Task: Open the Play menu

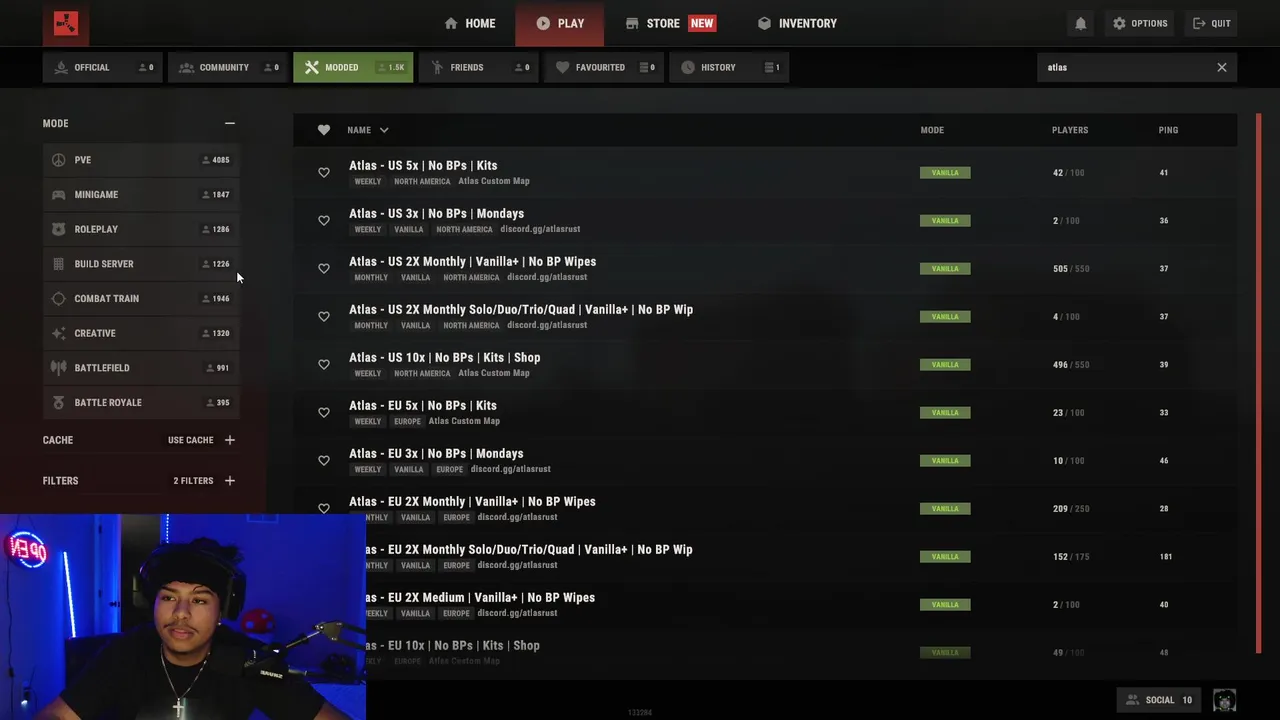Action: [560, 23]
